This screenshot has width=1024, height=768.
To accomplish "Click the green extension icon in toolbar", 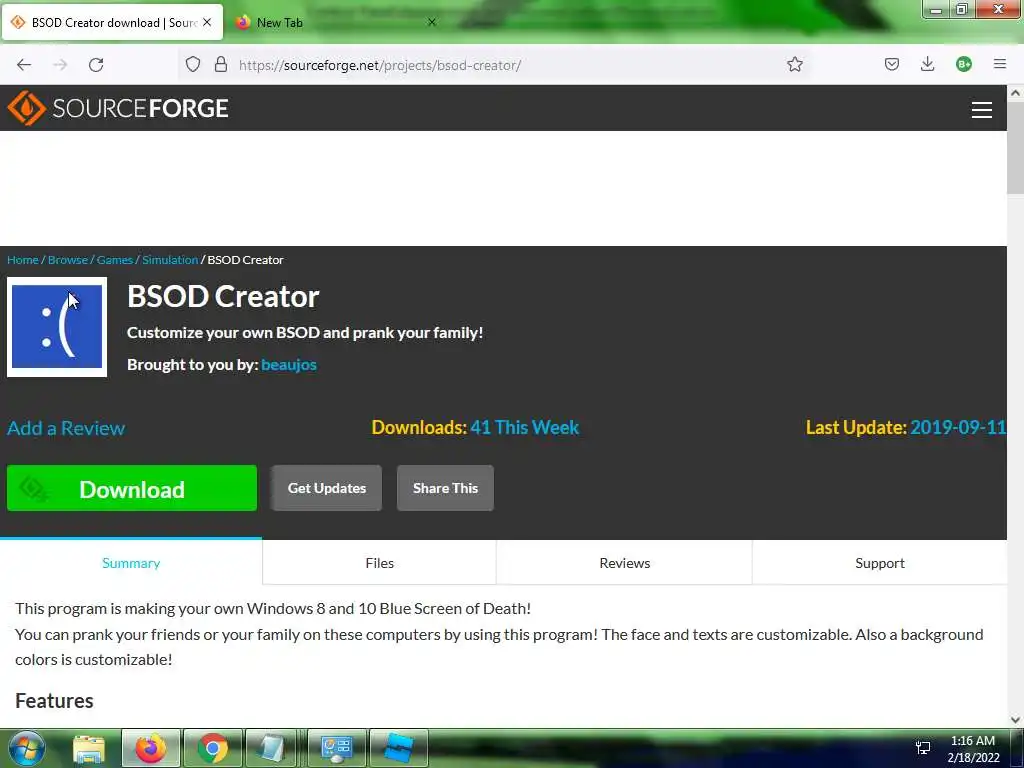I will tap(963, 64).
